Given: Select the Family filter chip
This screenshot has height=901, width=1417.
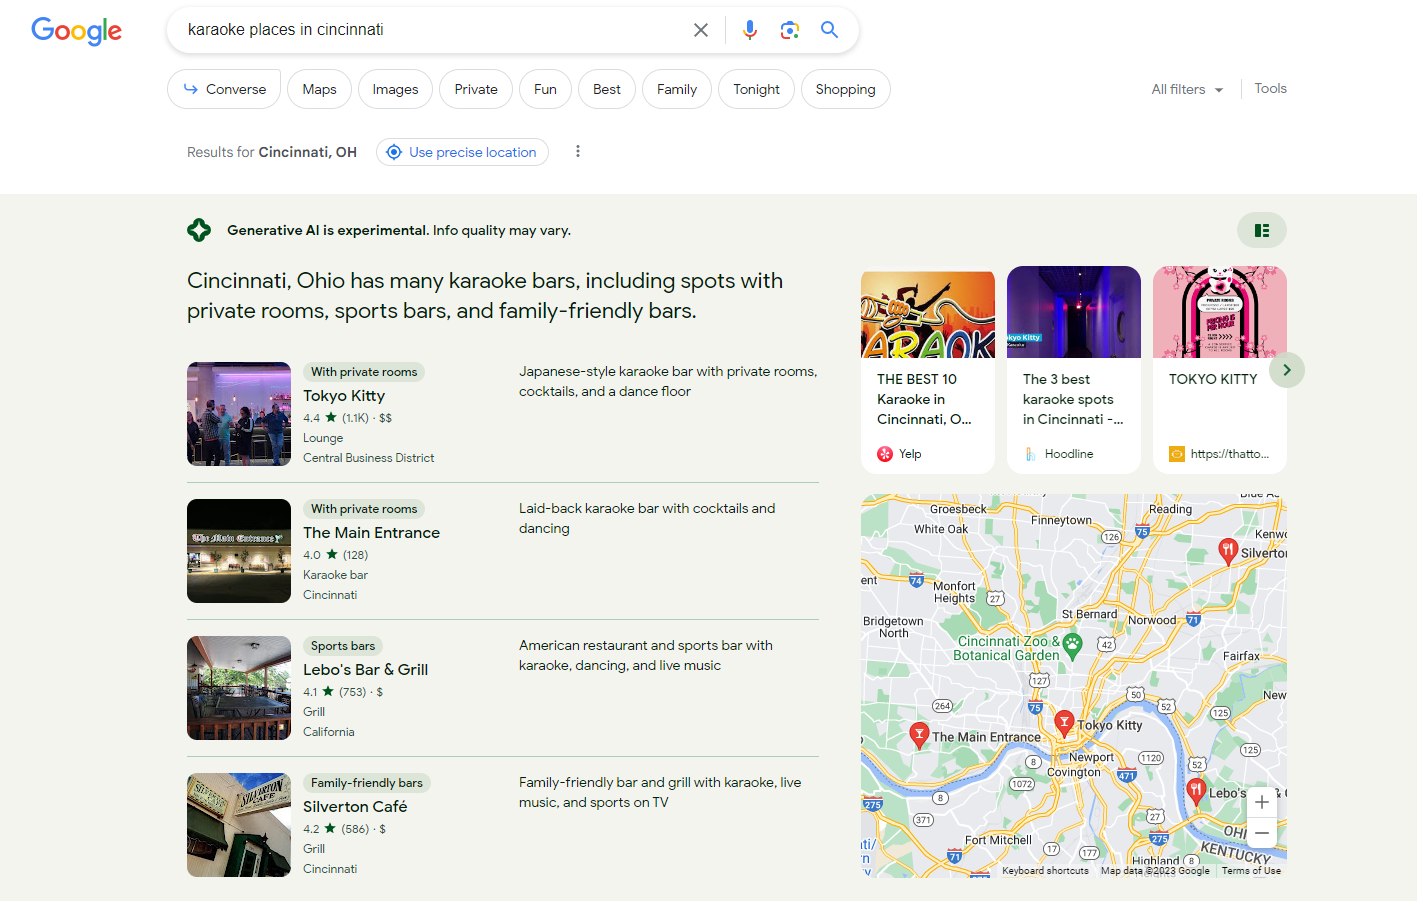Looking at the screenshot, I should 677,89.
